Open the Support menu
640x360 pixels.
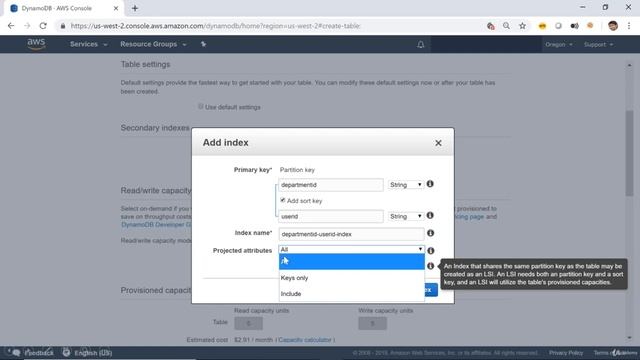[x=598, y=44]
